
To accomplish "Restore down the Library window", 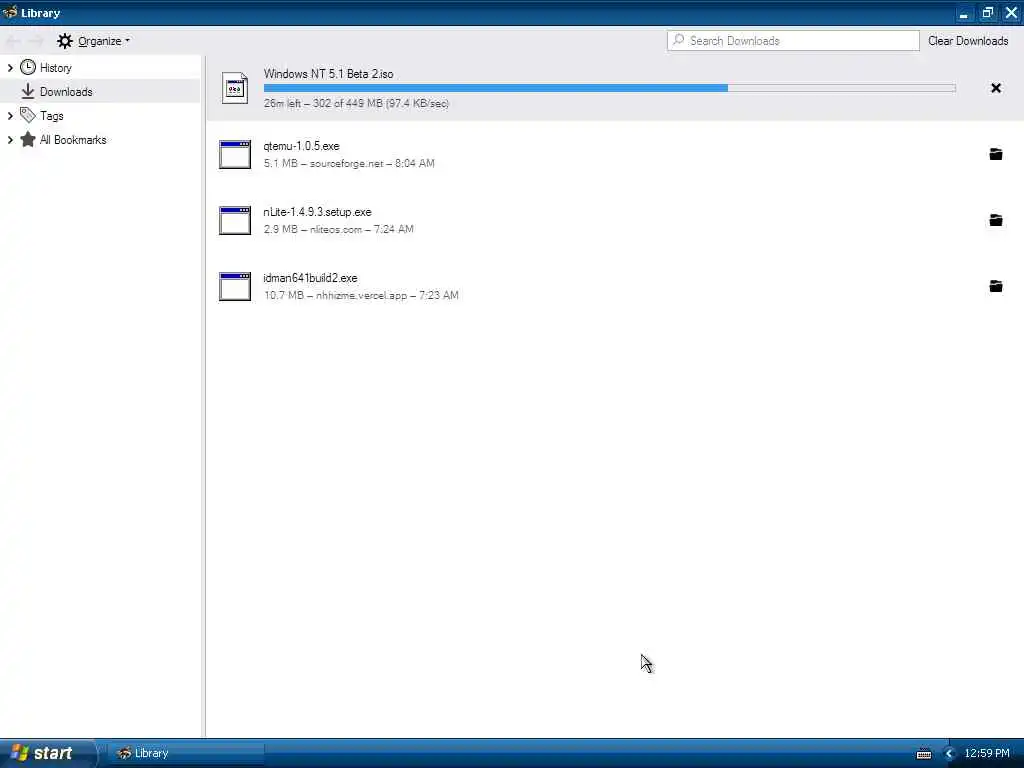I will [x=987, y=13].
